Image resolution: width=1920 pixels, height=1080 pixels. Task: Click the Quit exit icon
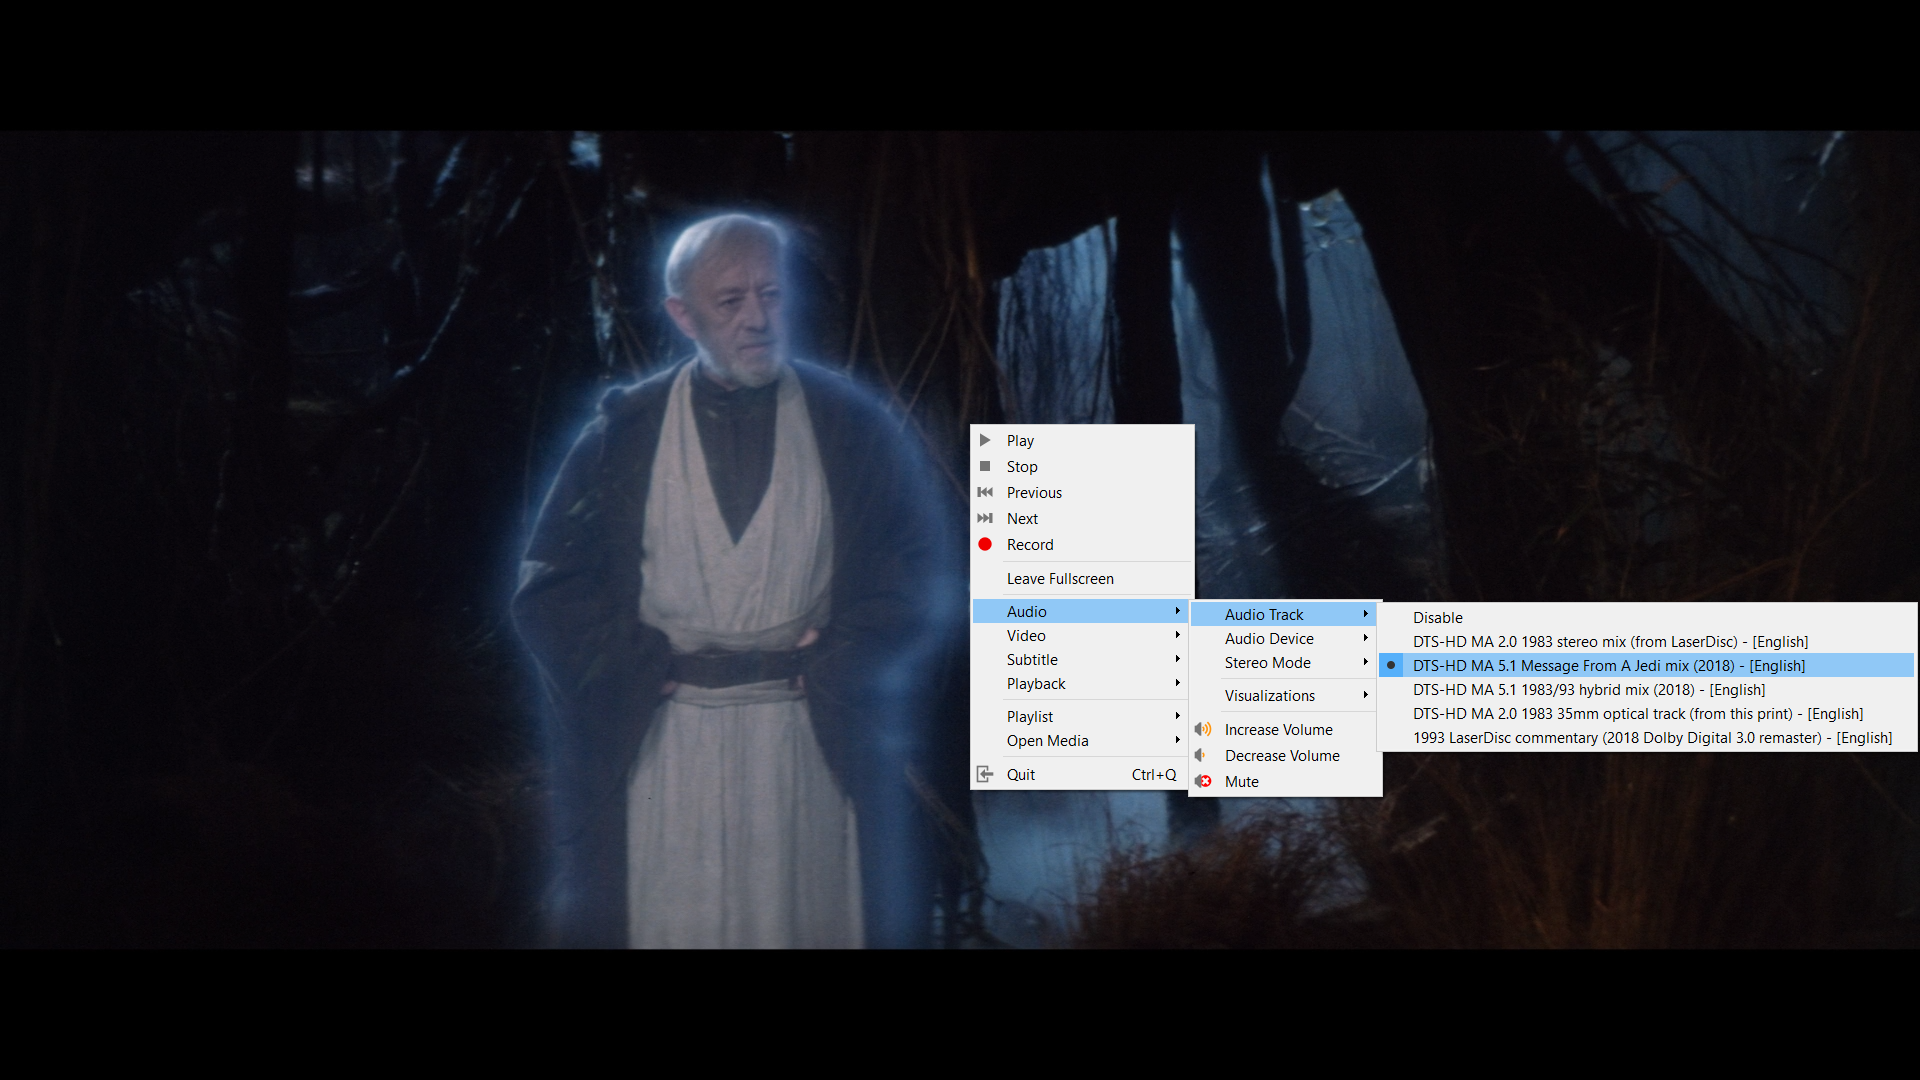(985, 774)
